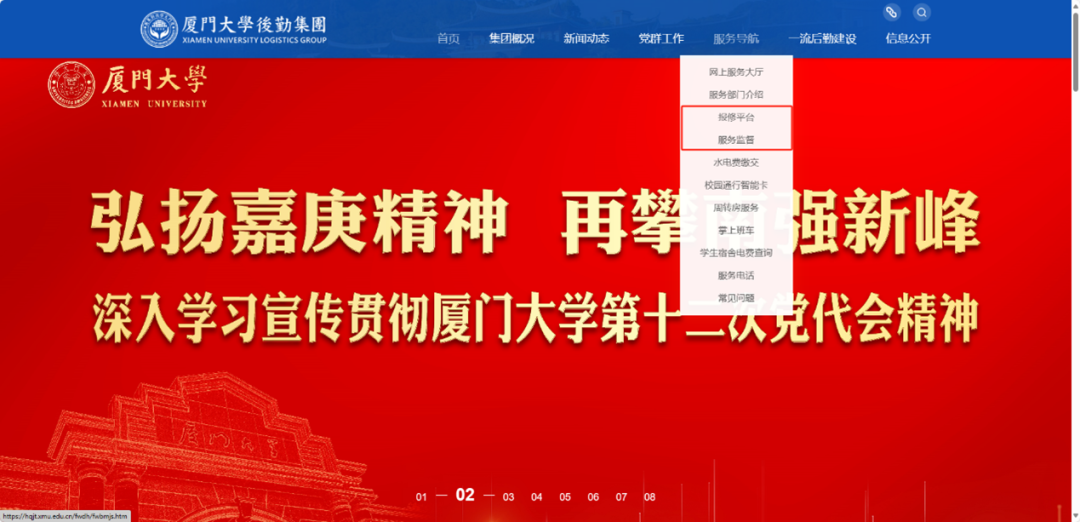Open the 报修平台 repair platform link

point(736,118)
